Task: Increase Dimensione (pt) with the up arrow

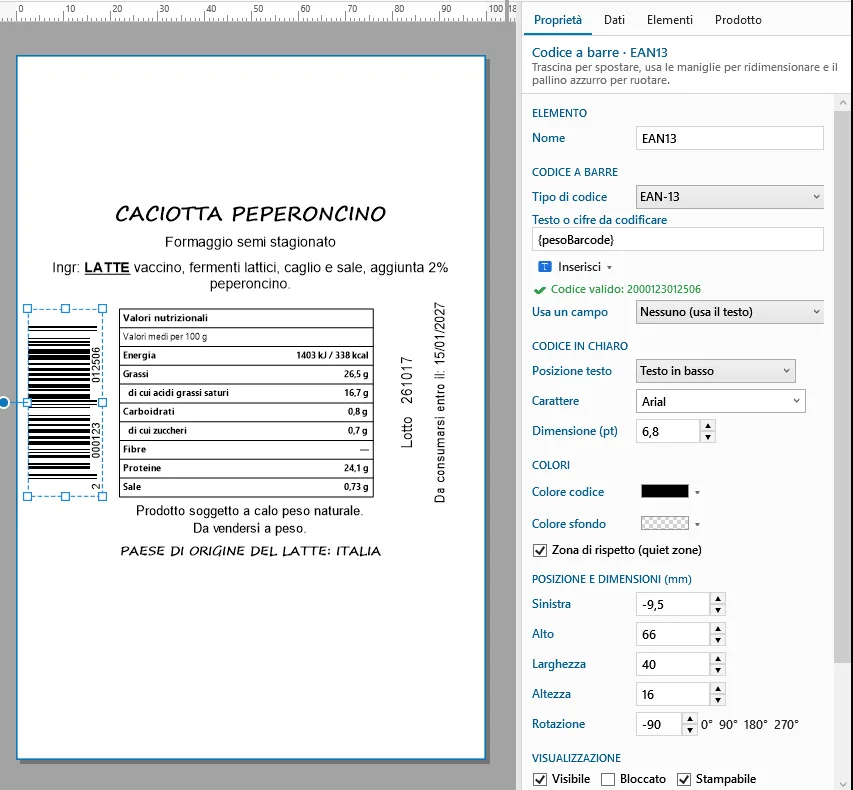Action: tap(707, 426)
